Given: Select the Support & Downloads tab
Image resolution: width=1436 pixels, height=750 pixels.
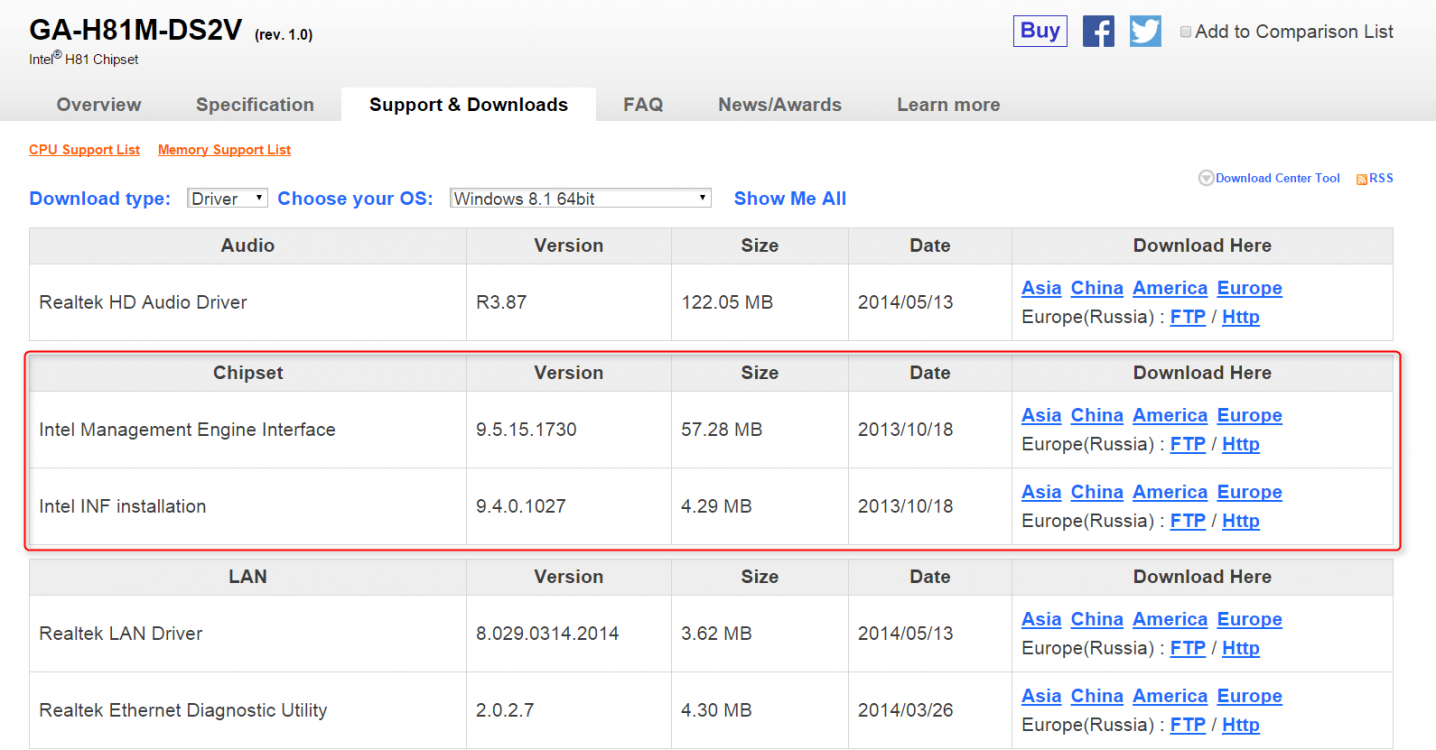Looking at the screenshot, I should pyautogui.click(x=469, y=105).
